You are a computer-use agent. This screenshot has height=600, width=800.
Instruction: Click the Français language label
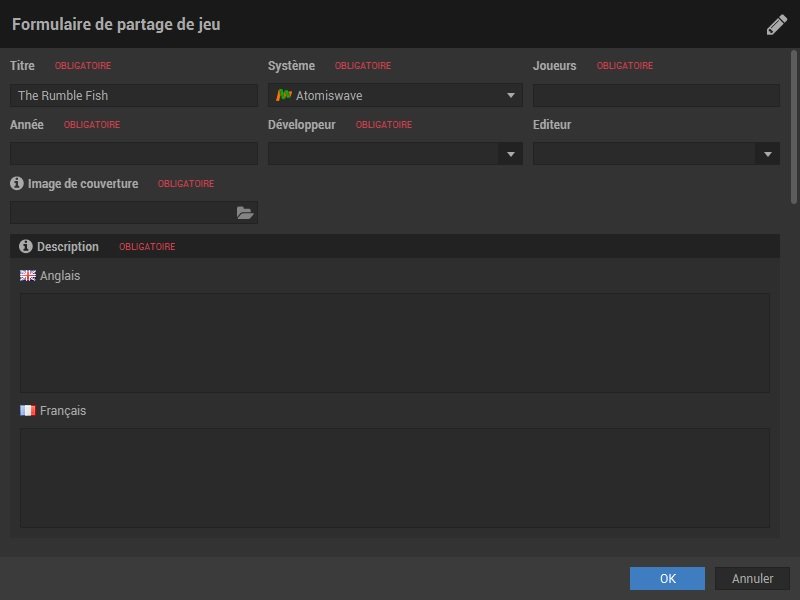pos(63,411)
